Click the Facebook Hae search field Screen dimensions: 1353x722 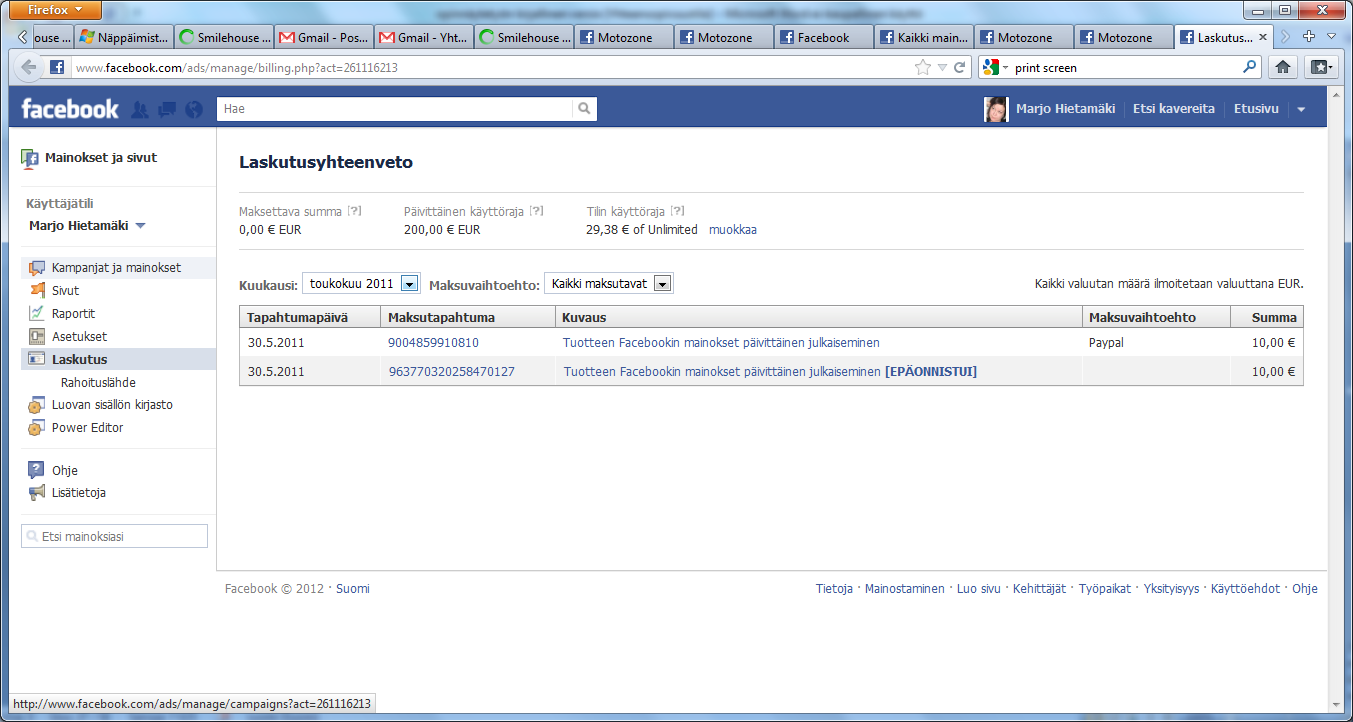point(395,109)
